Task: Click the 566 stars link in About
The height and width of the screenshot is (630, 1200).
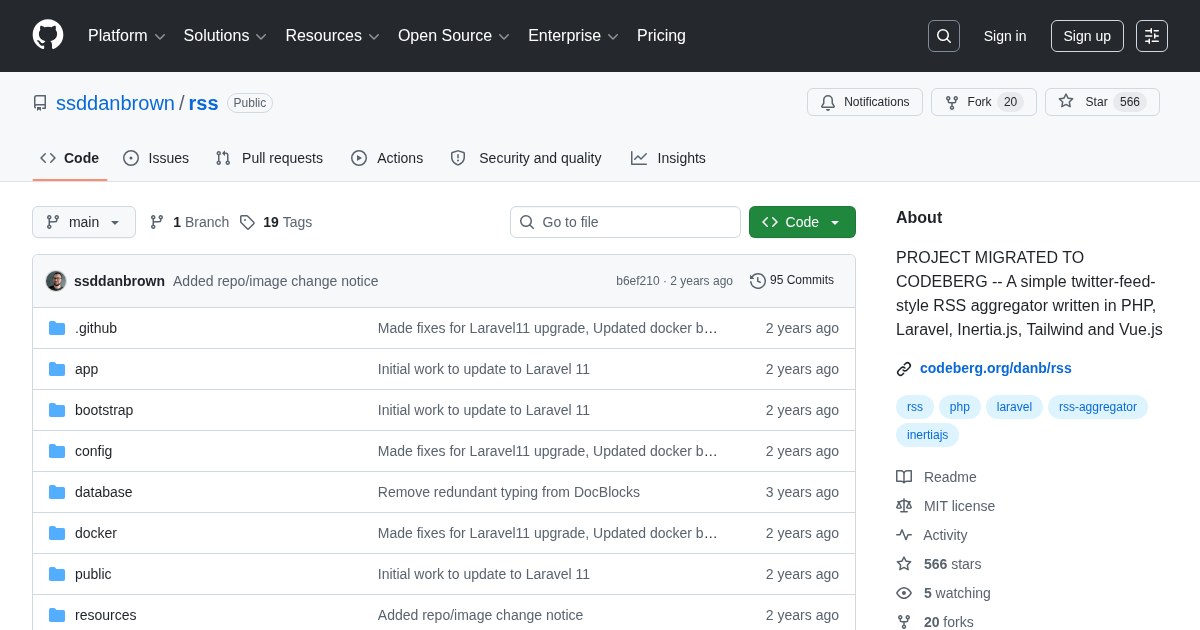Action: pos(952,564)
